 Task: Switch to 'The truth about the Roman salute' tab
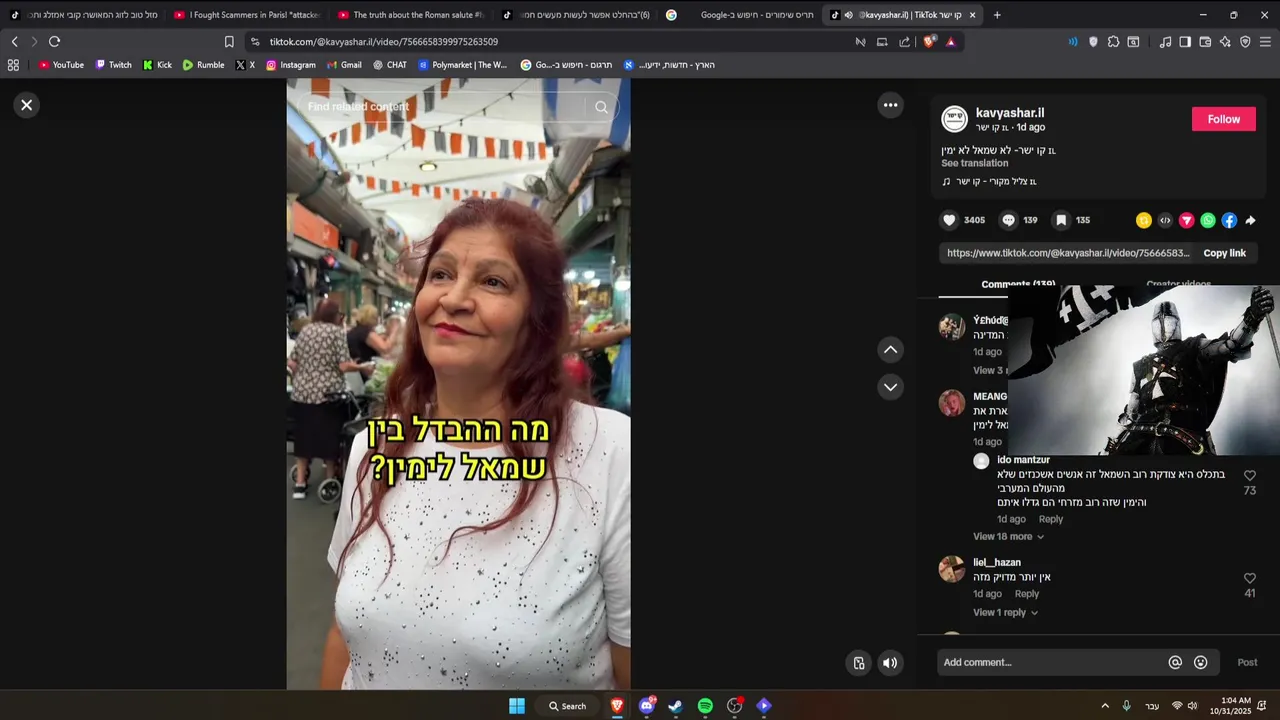pyautogui.click(x=410, y=15)
